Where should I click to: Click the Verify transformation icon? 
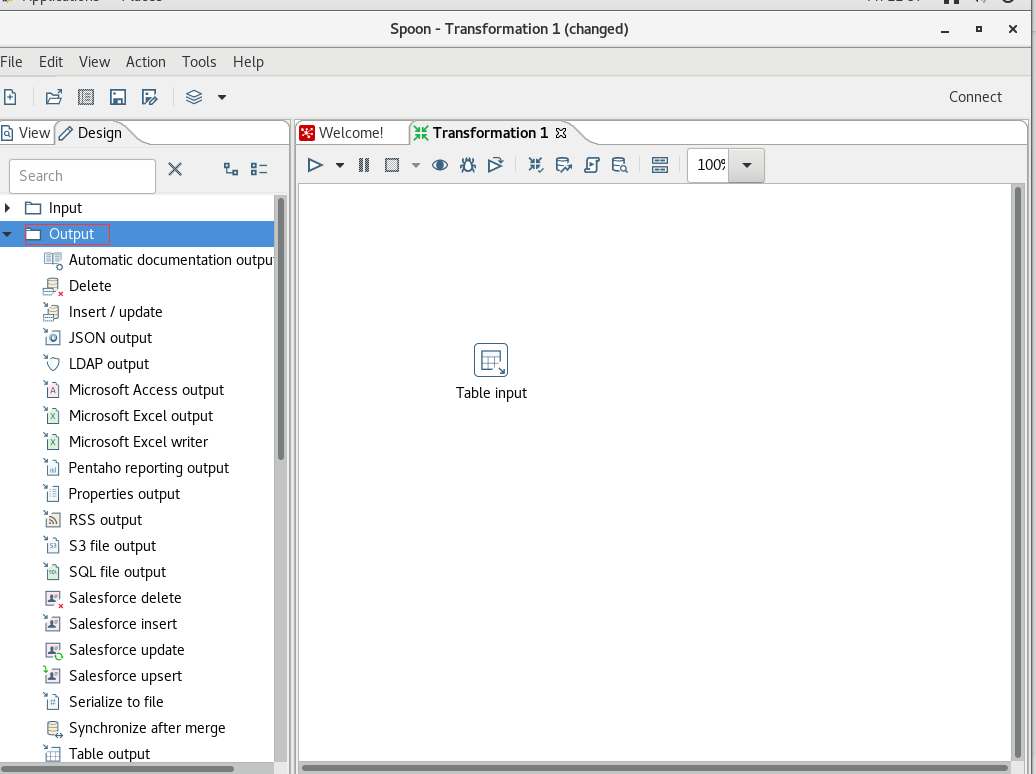536,165
